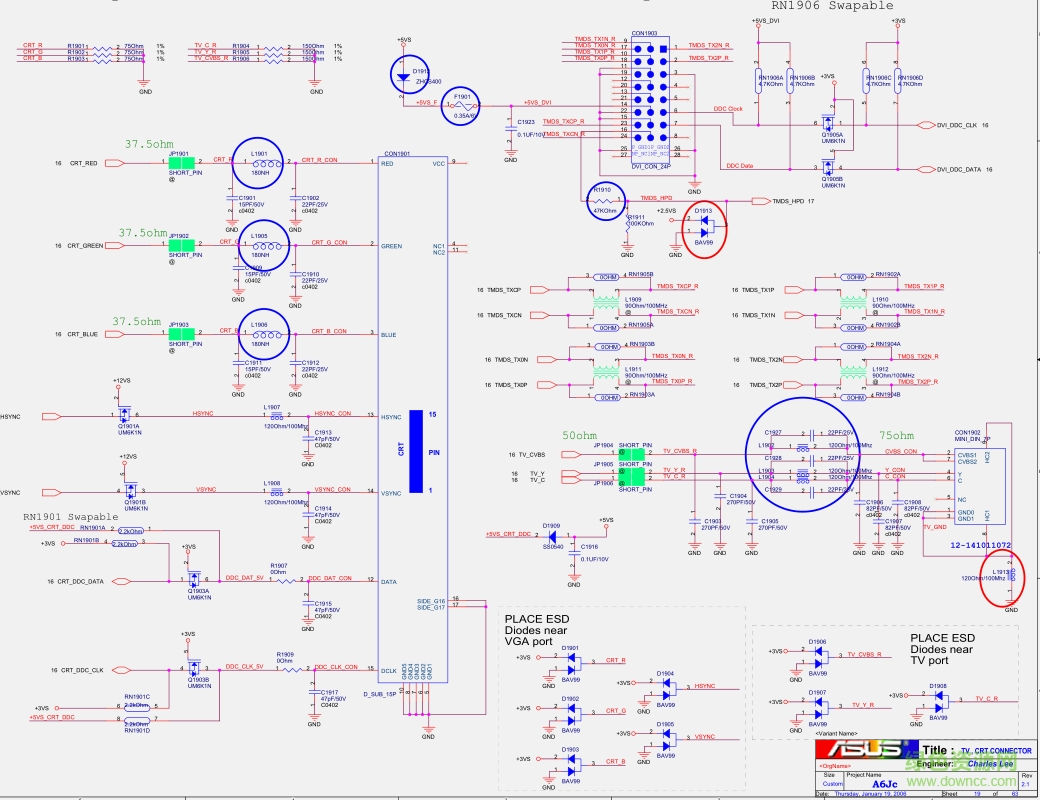Click the L1912 common-mode choke symbol
The width and height of the screenshot is (1040, 800).
point(853,372)
